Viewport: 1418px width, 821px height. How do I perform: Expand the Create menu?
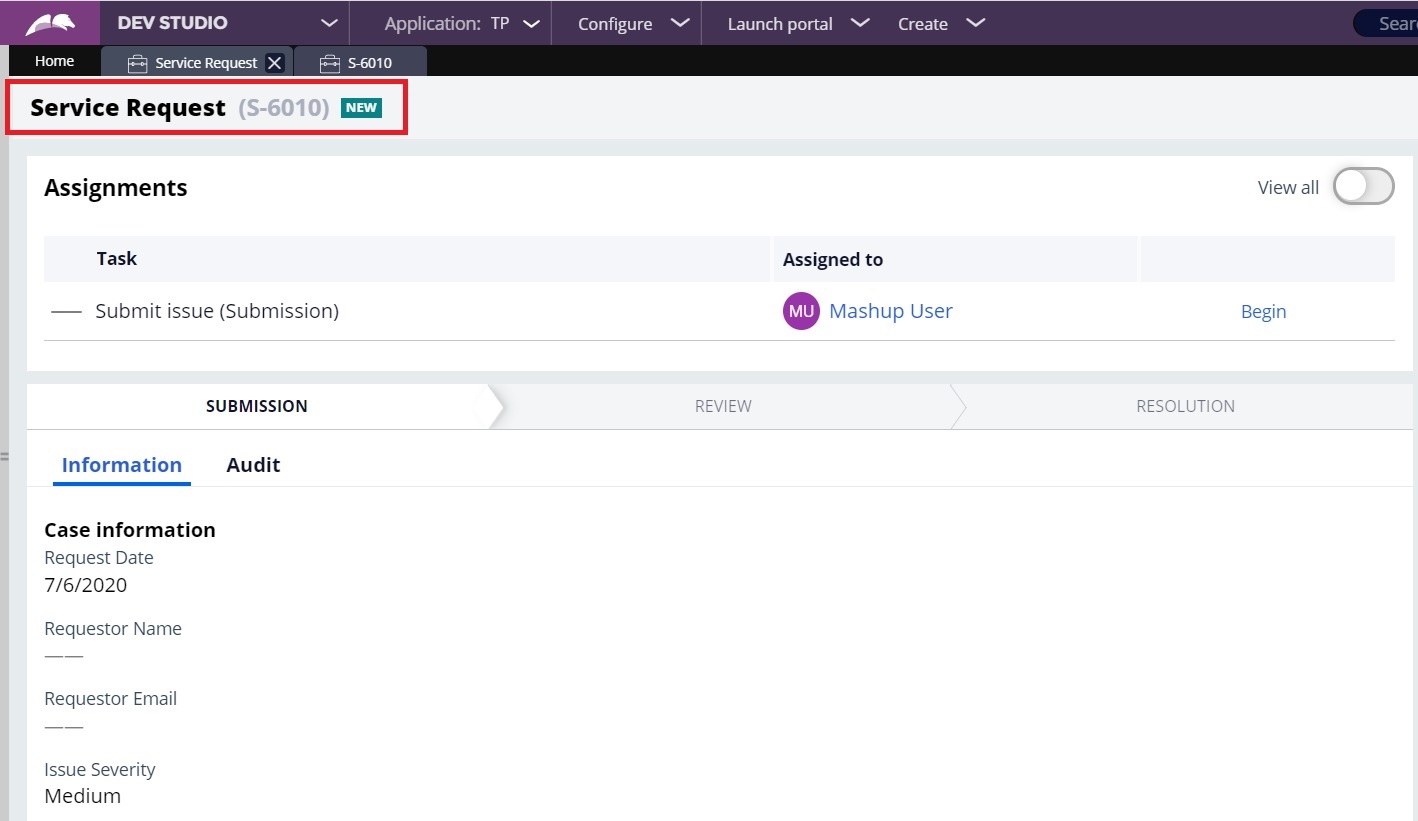coord(941,23)
